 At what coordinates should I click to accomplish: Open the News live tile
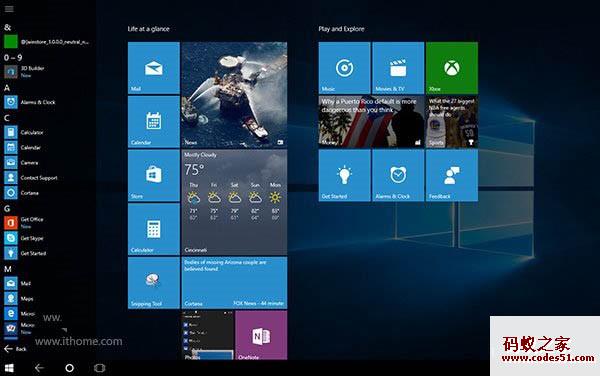(234, 95)
